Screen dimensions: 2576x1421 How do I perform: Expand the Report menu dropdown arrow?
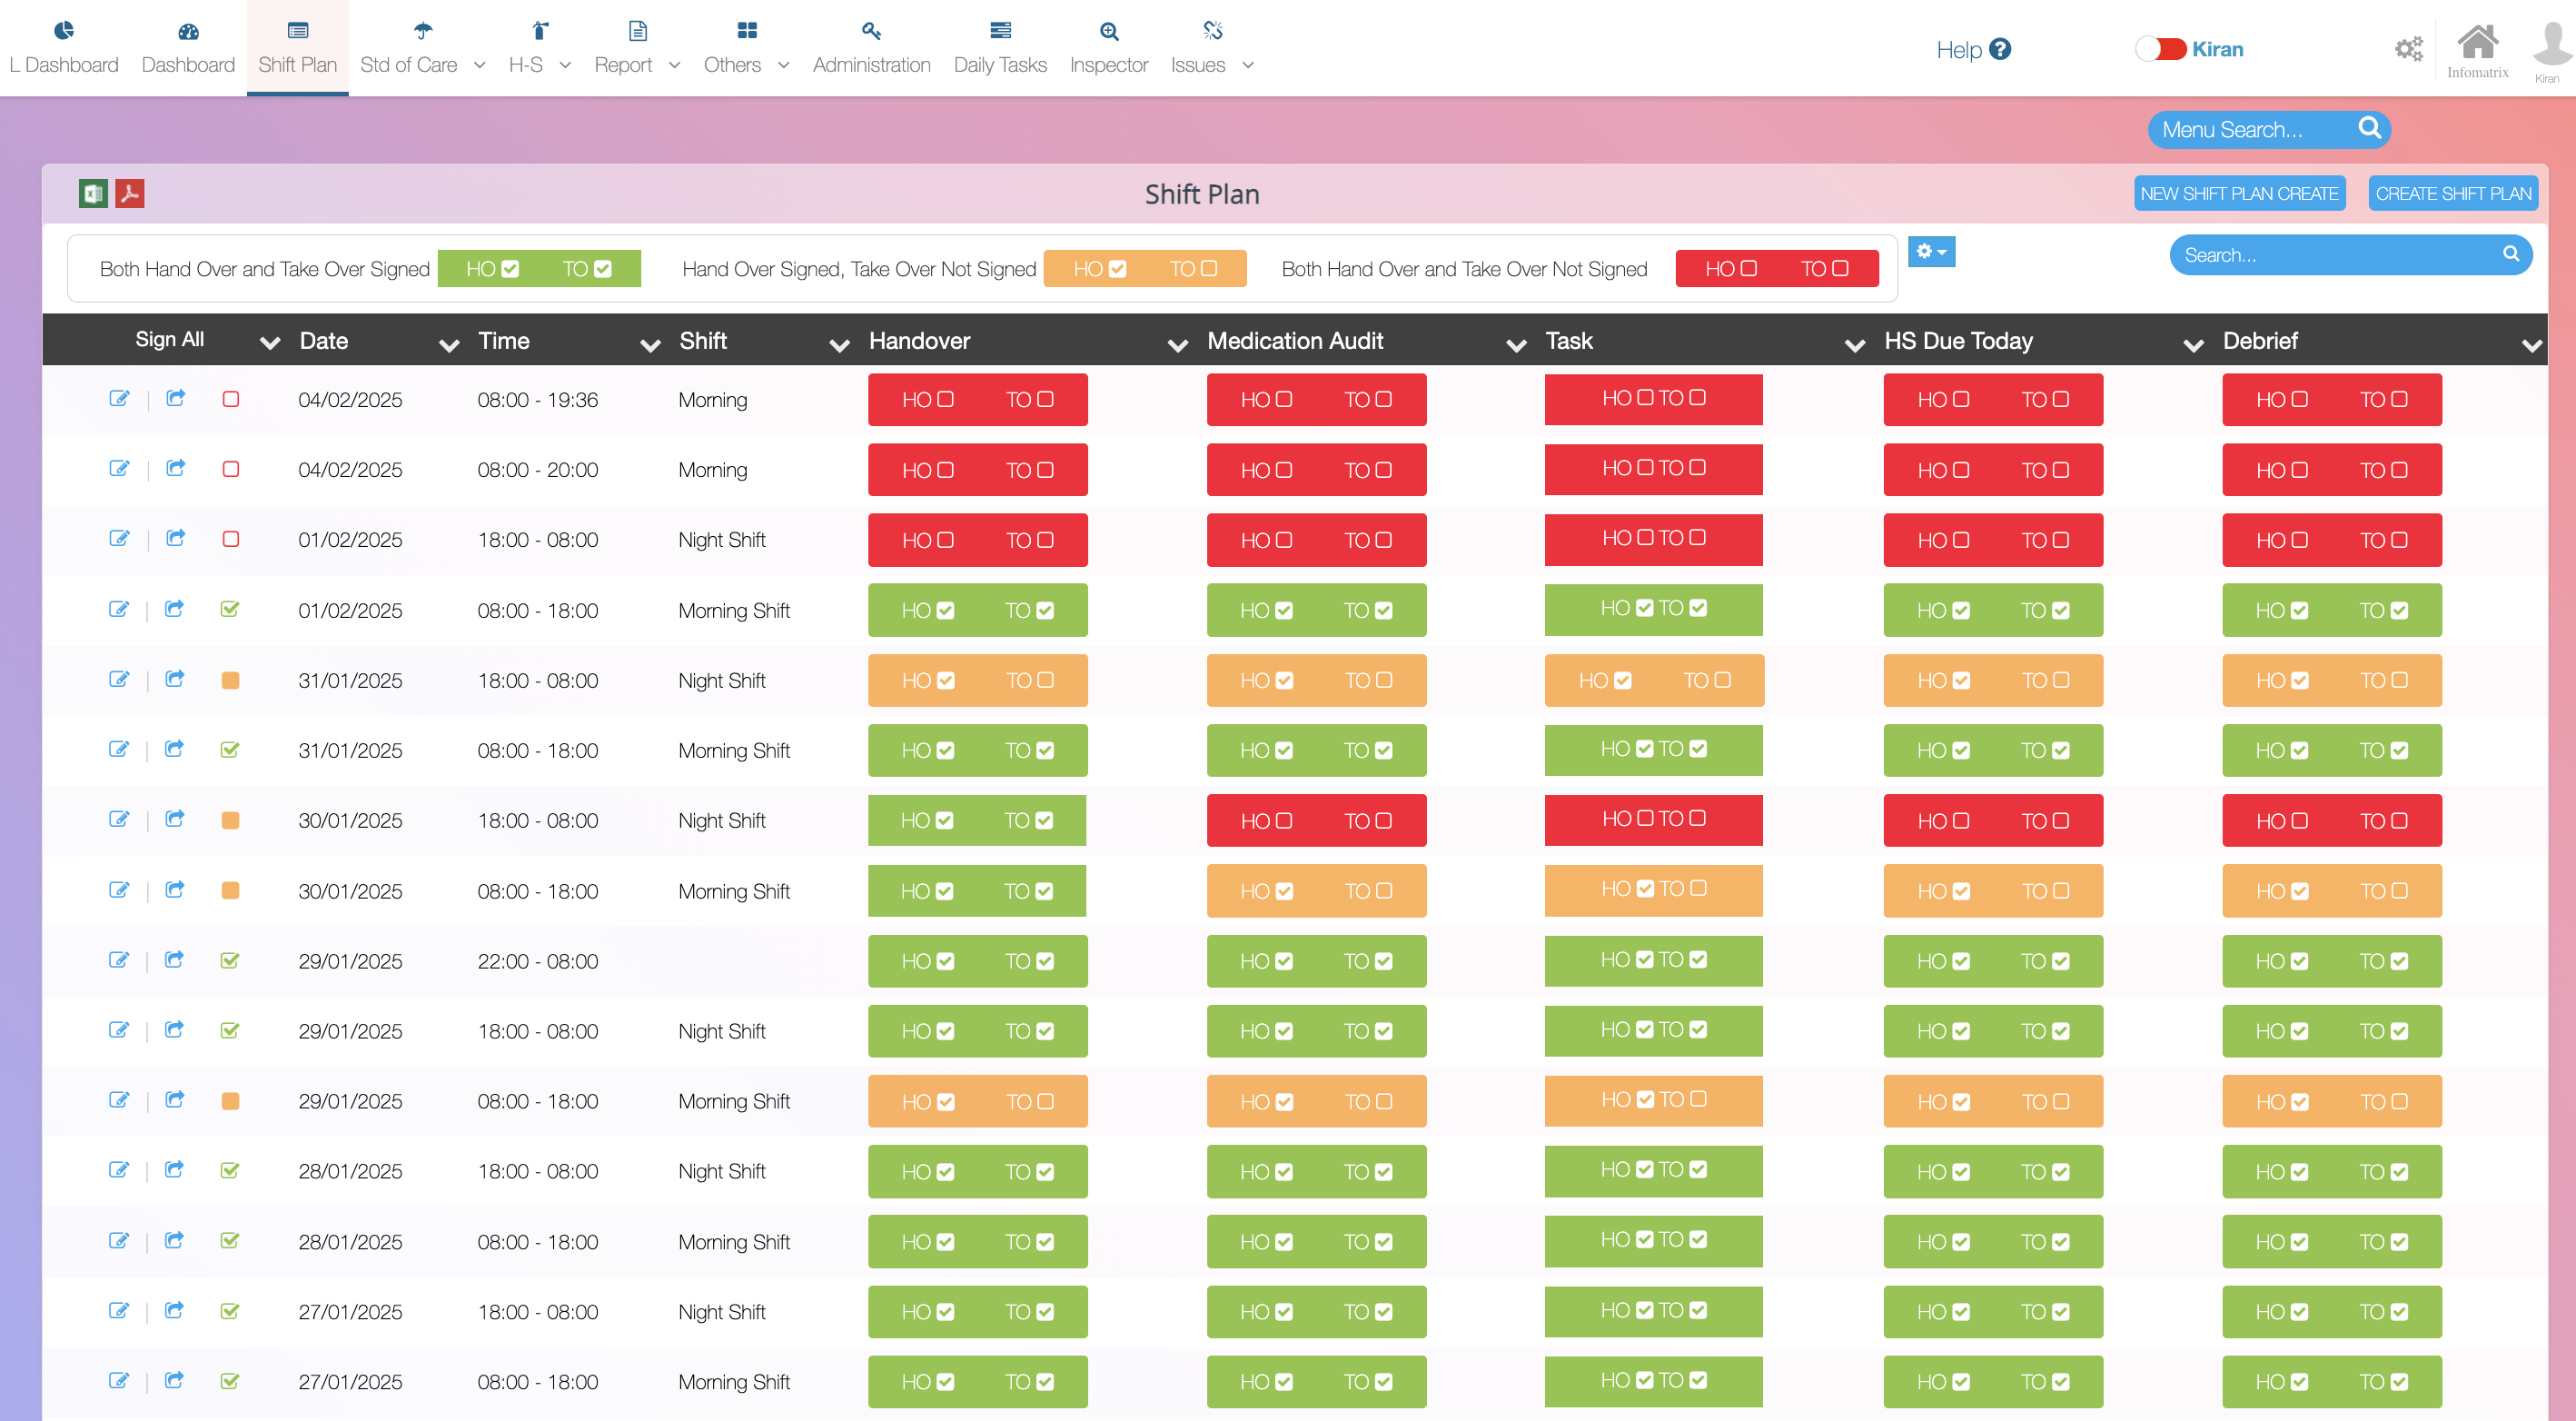(674, 65)
